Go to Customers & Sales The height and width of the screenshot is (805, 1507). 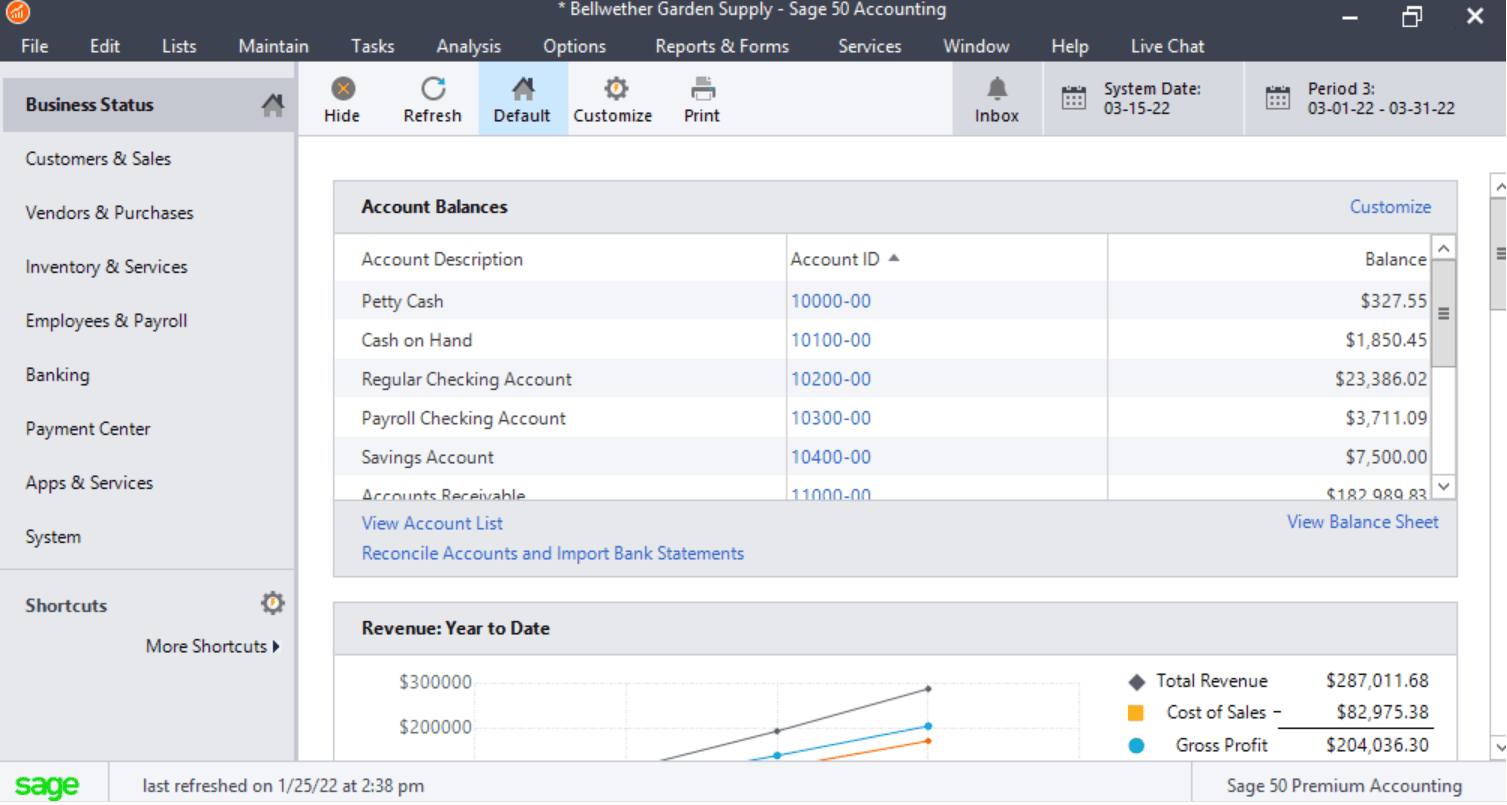98,159
